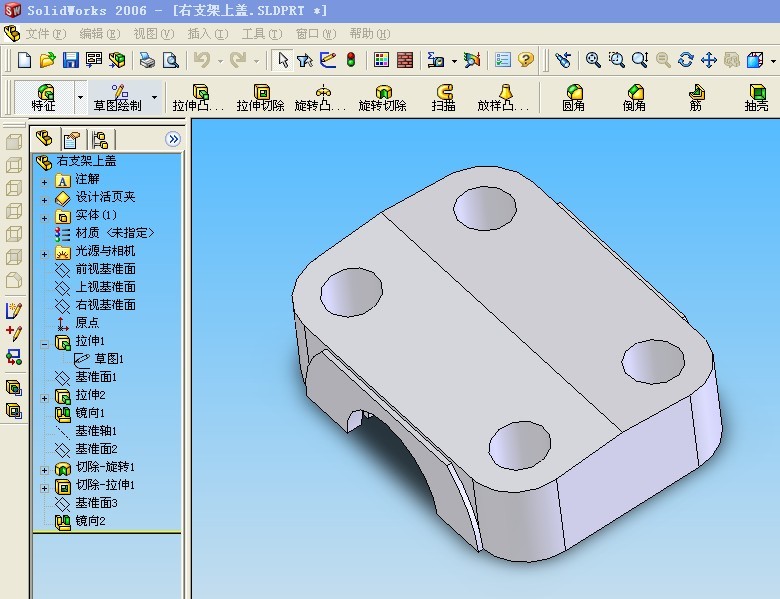Click the rebuild traffic light icon
The height and width of the screenshot is (599, 780).
(x=351, y=60)
